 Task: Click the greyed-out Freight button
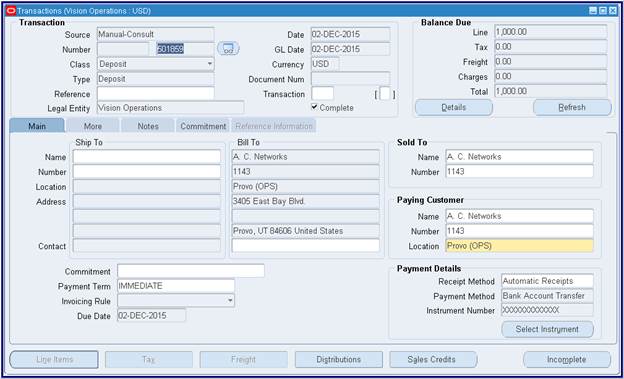(x=244, y=359)
